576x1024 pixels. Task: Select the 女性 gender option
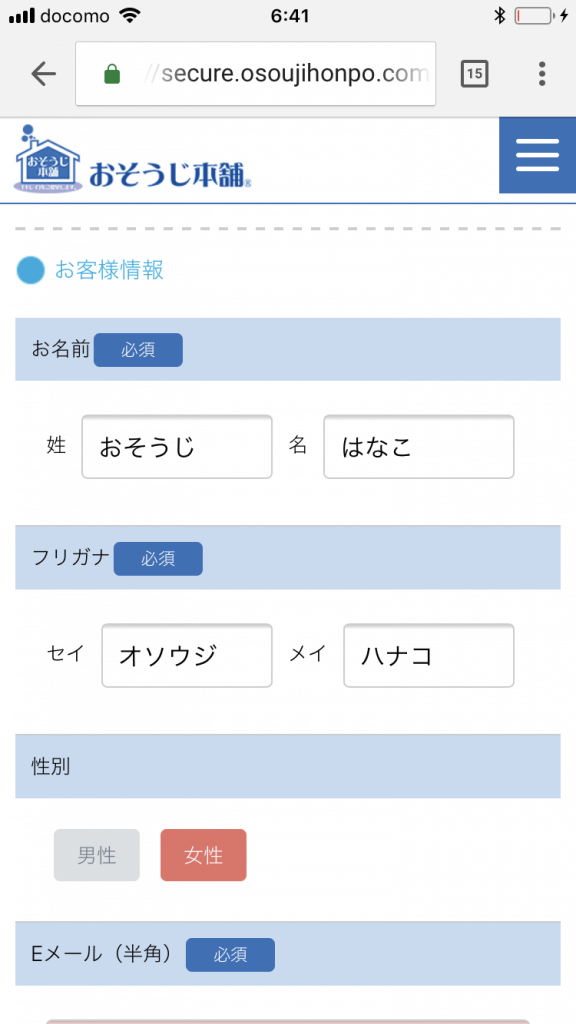tap(204, 855)
